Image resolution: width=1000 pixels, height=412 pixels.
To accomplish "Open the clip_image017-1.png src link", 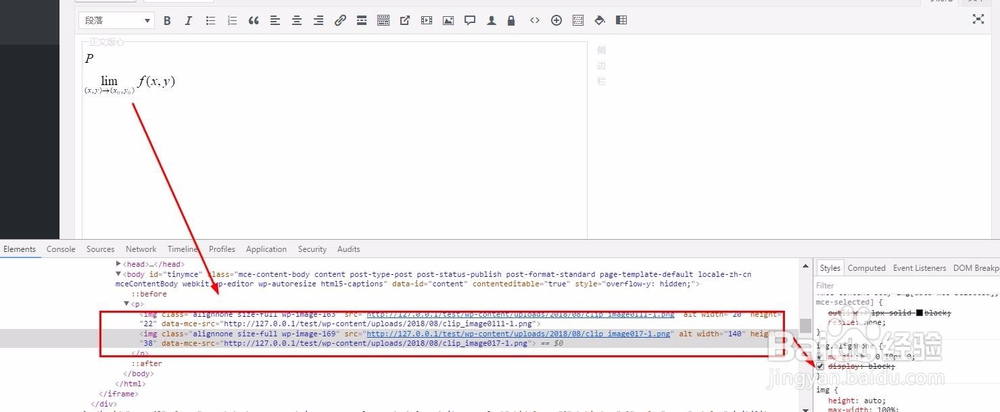I will click(518, 333).
